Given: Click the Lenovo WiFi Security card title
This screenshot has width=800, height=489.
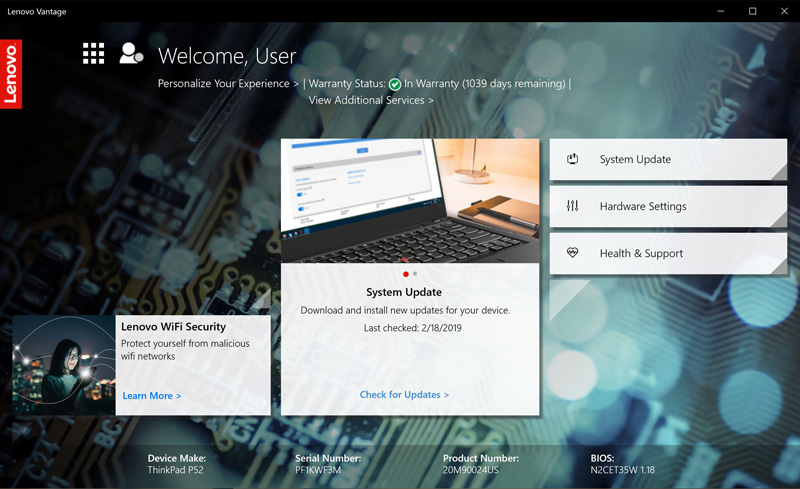Looking at the screenshot, I should point(173,327).
